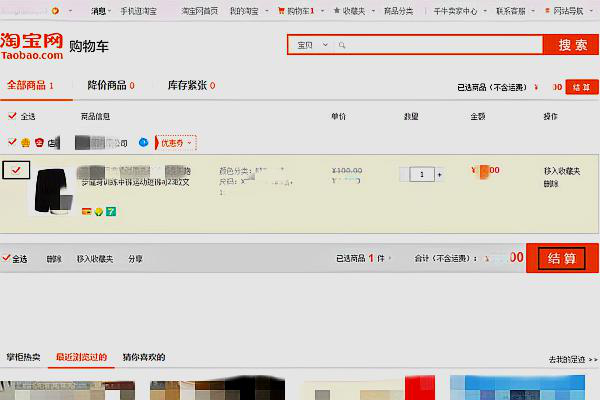
Task: Click 删除 in the item row
Action: (551, 184)
